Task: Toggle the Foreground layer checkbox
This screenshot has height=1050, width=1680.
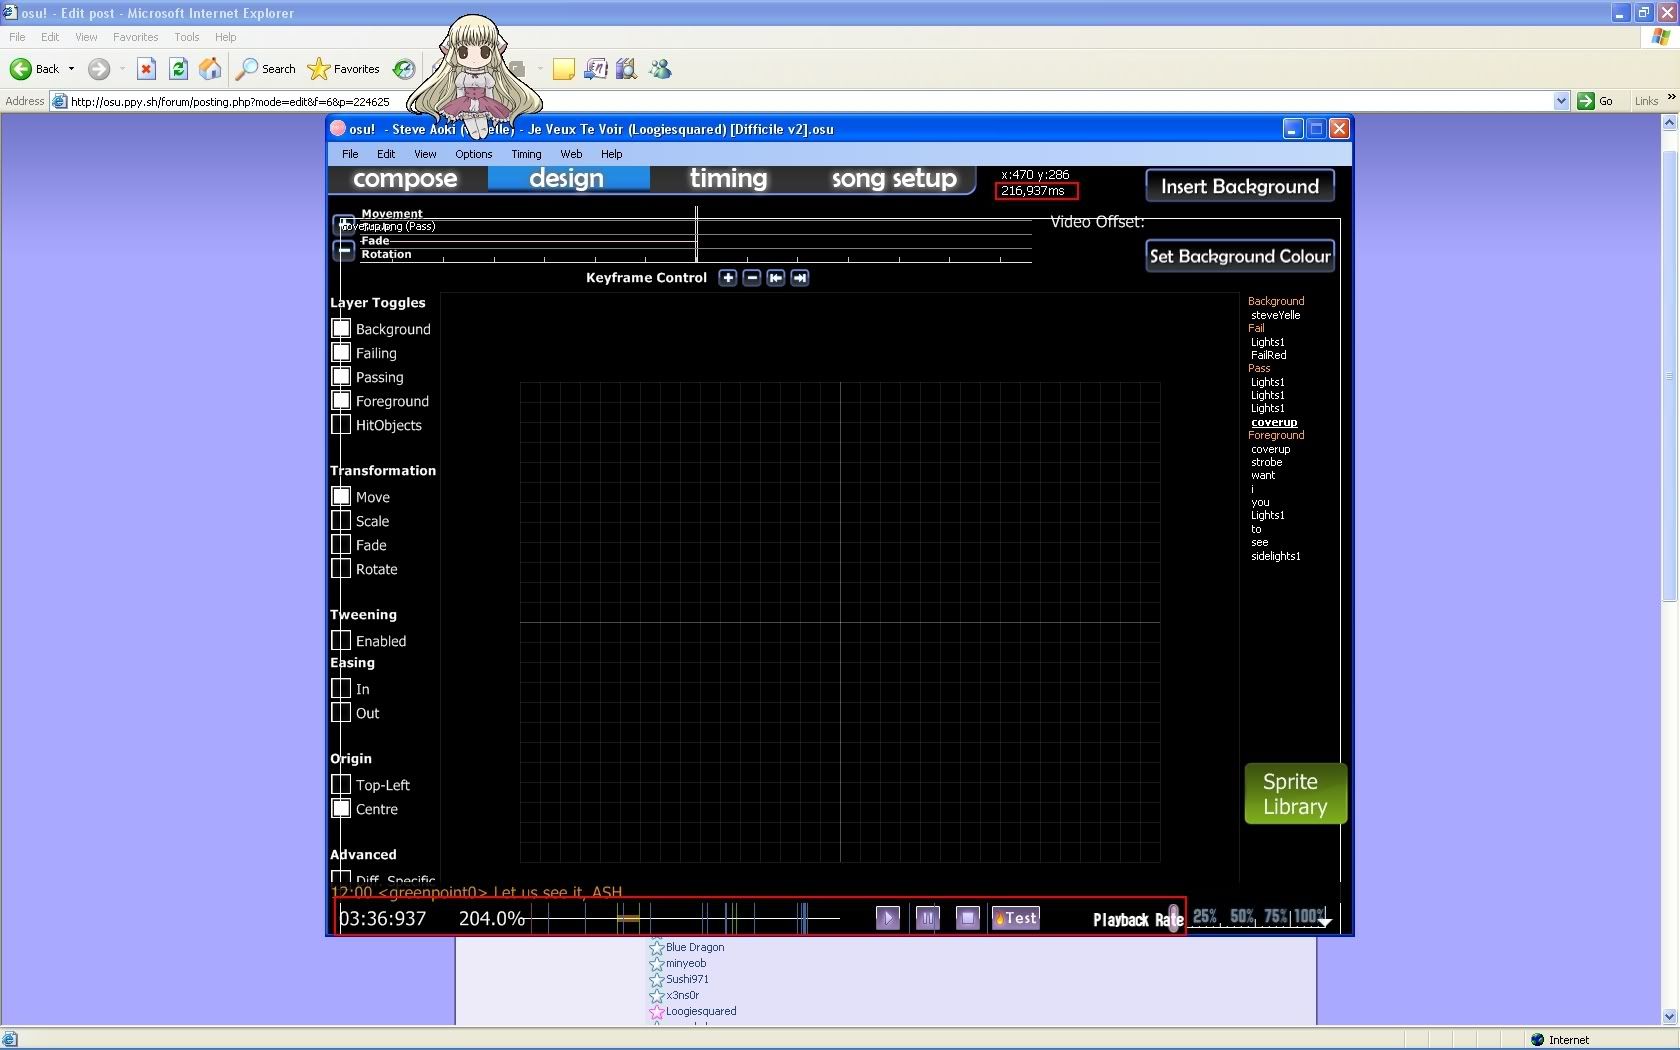Action: point(341,400)
